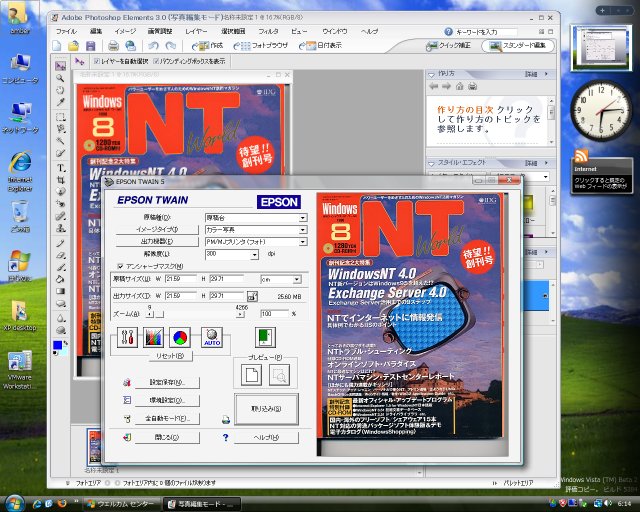Switch to クイック補正 tab
Screen dimensions: 640x512
(449, 46)
